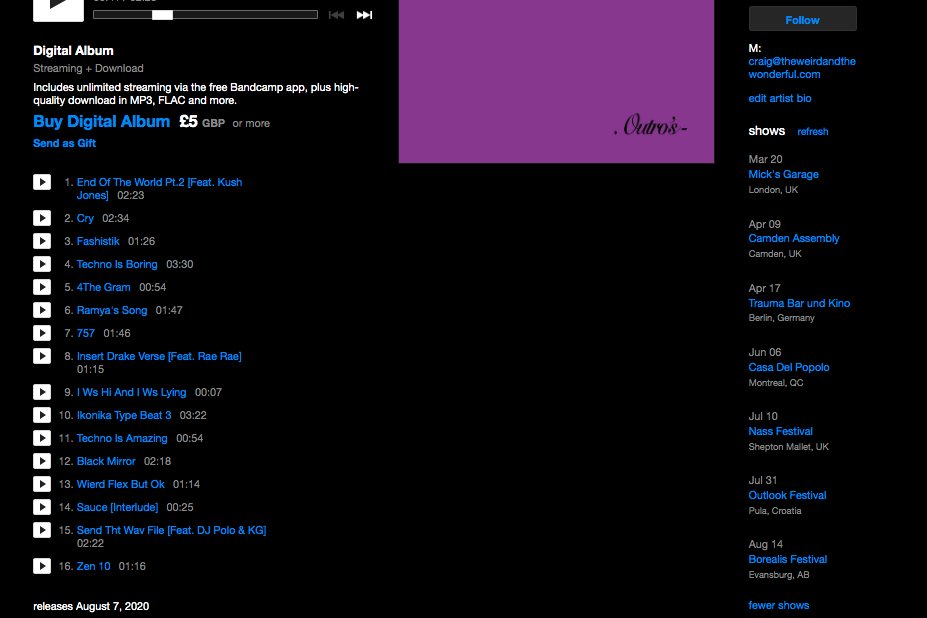This screenshot has width=927, height=618.
Task: Play track 12 Black Mirror
Action: click(x=42, y=461)
